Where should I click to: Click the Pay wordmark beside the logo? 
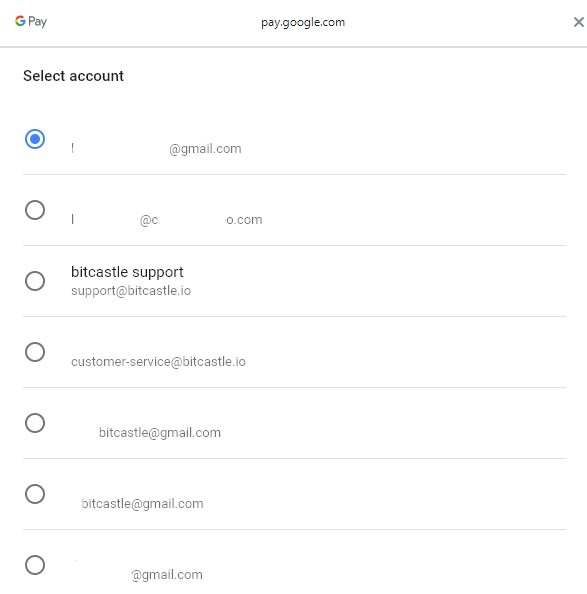[37, 22]
